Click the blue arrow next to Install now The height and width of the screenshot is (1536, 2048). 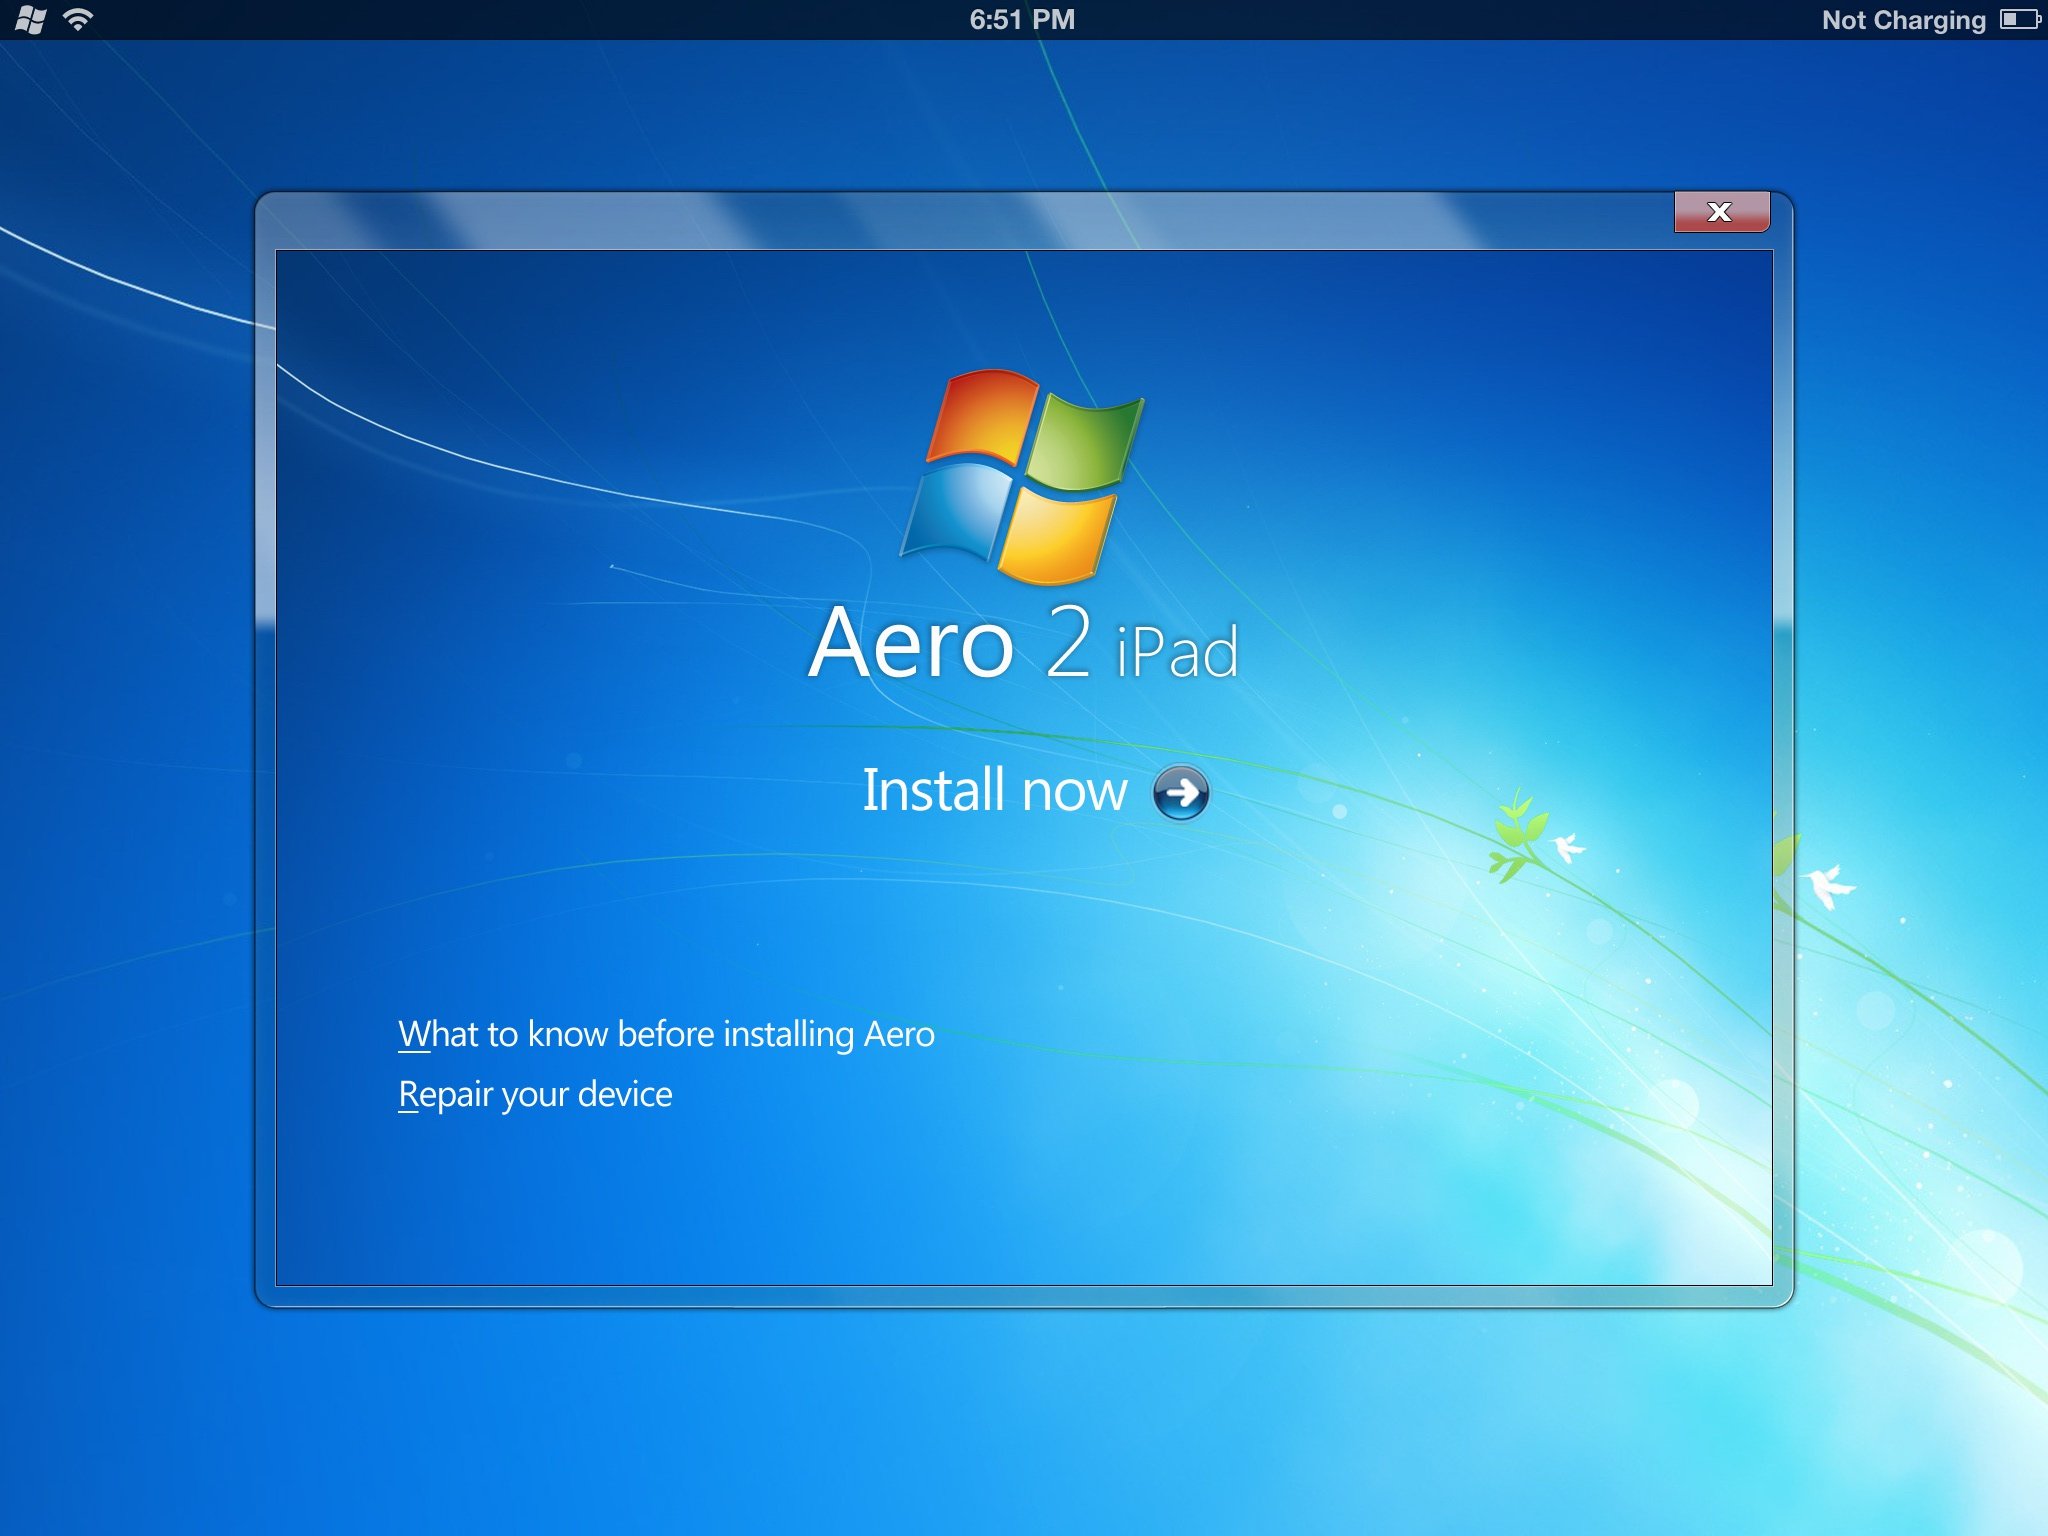click(1181, 793)
